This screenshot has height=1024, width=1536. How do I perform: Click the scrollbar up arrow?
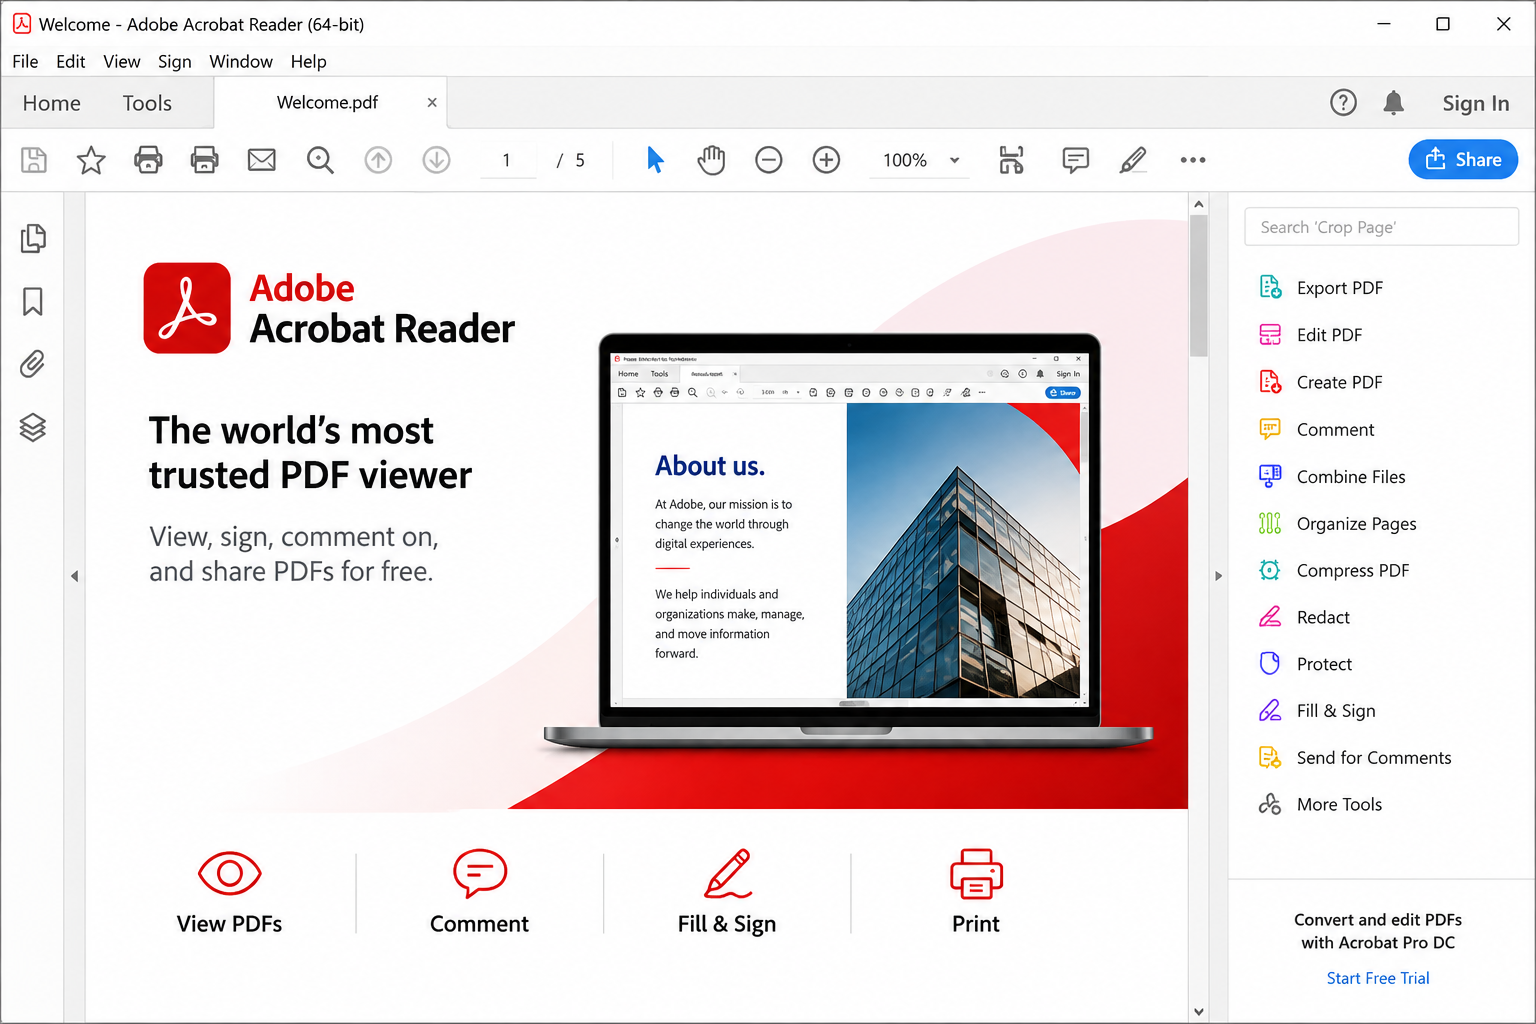coord(1199,204)
